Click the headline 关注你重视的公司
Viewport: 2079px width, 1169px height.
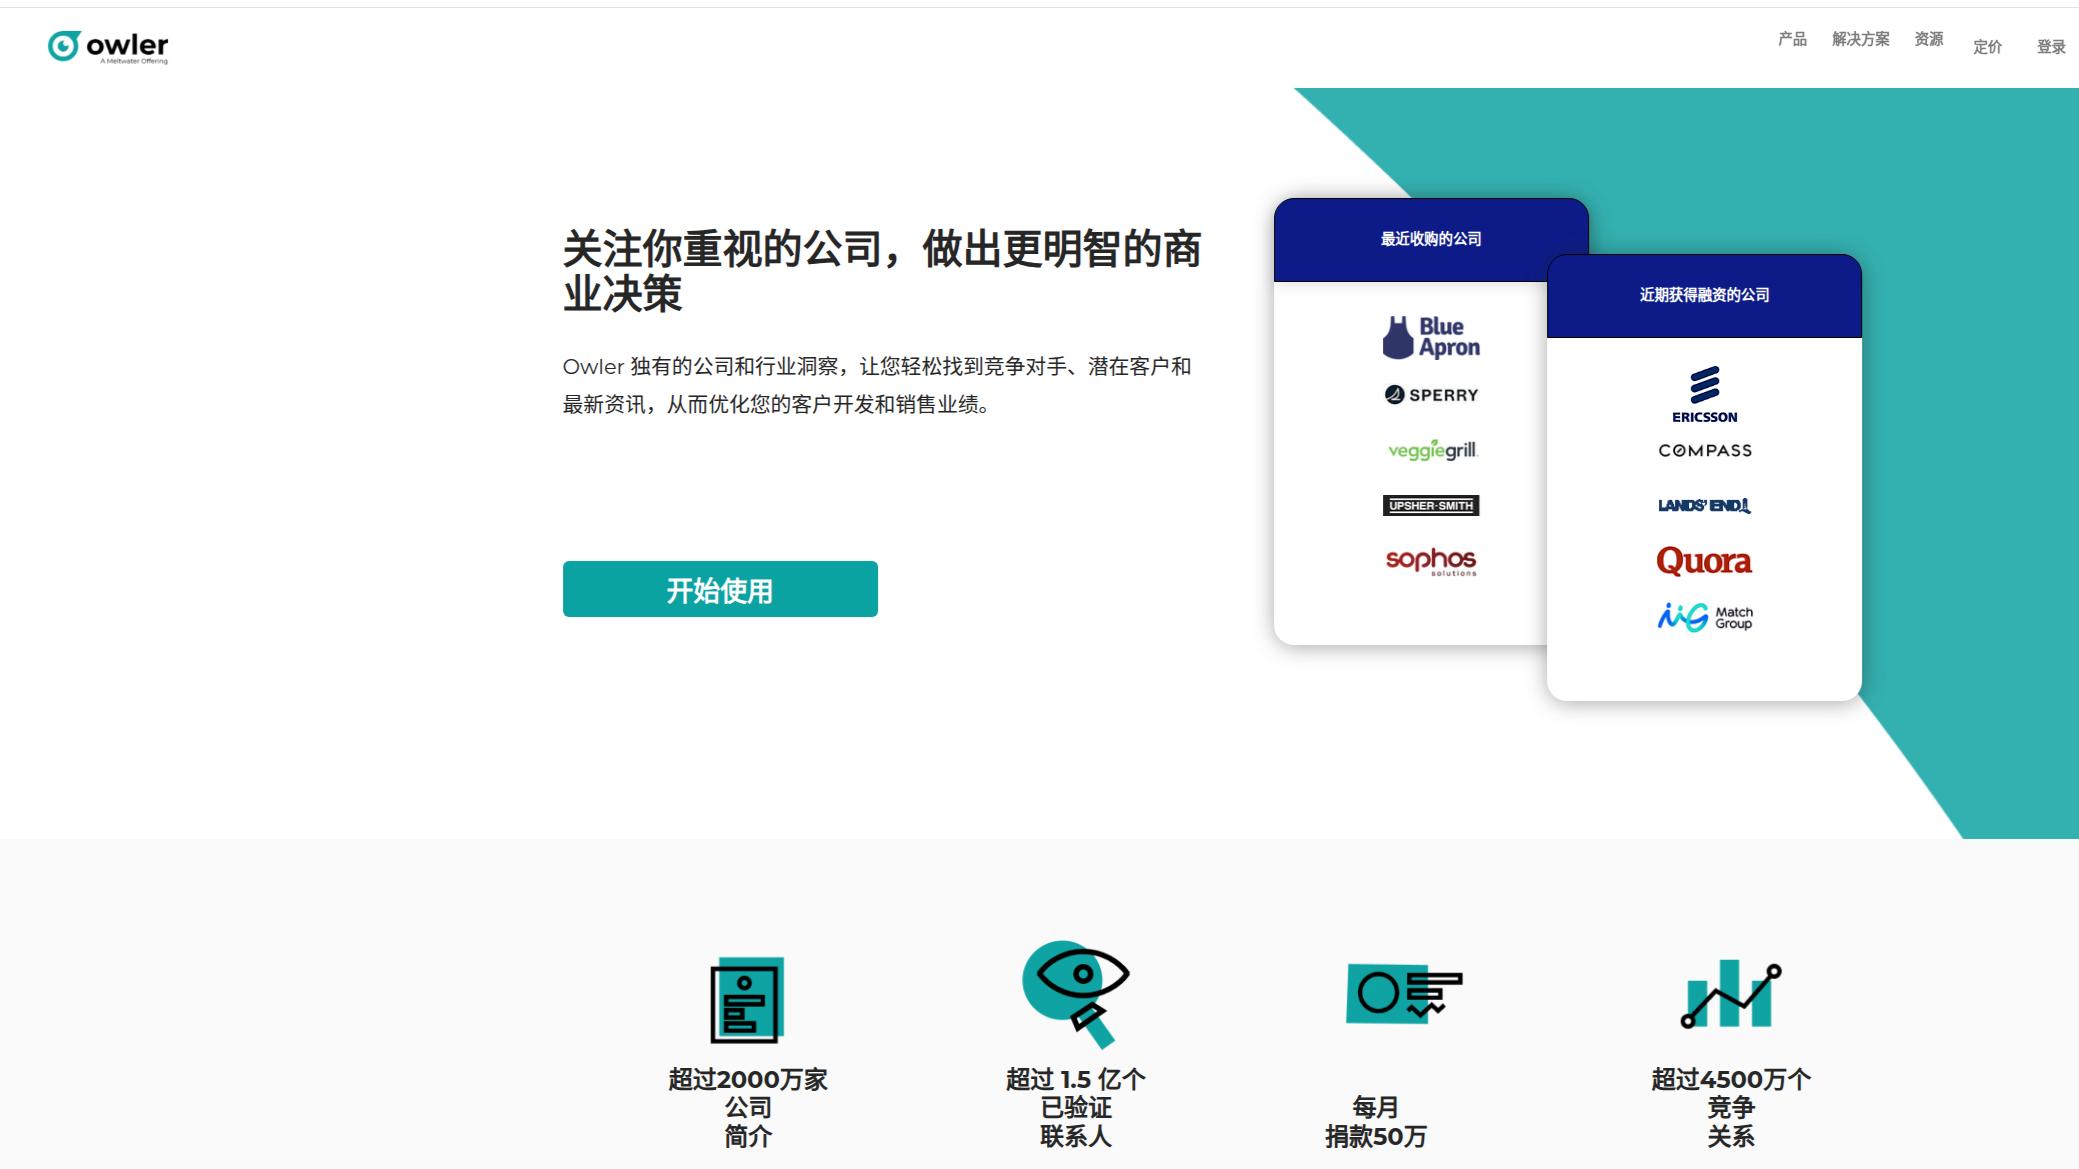coord(882,271)
